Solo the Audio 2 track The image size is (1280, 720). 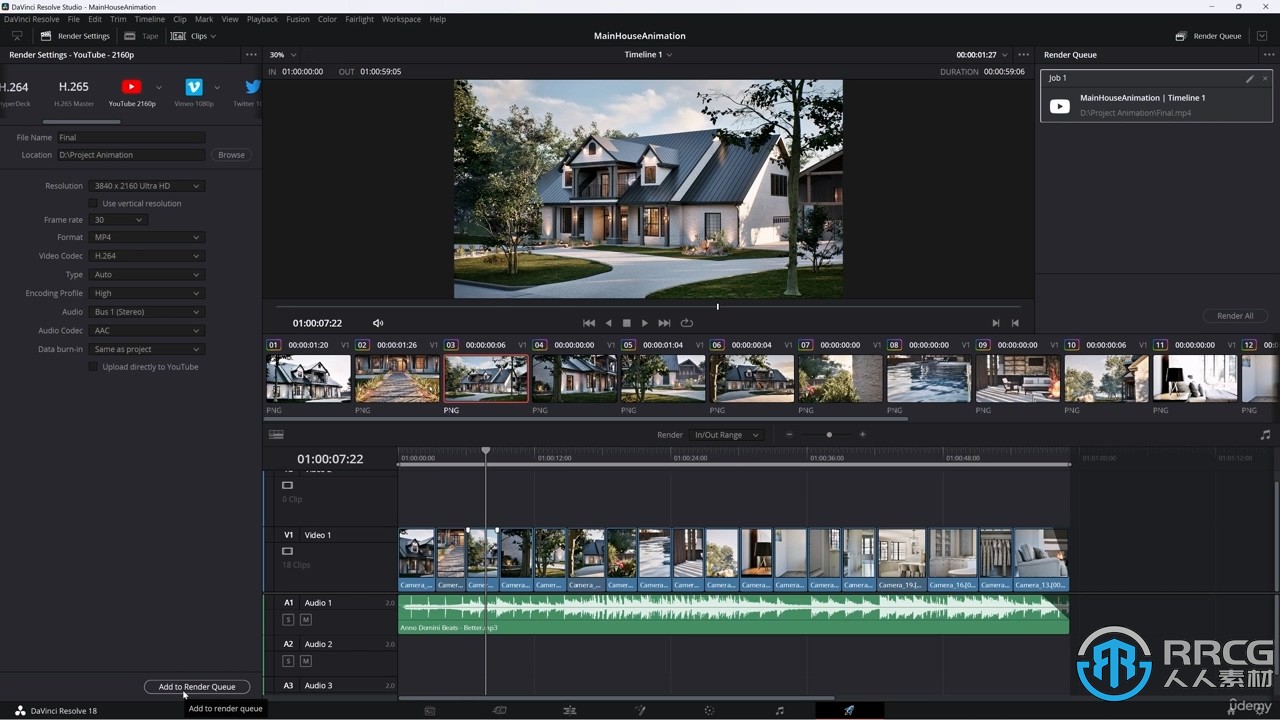(288, 661)
